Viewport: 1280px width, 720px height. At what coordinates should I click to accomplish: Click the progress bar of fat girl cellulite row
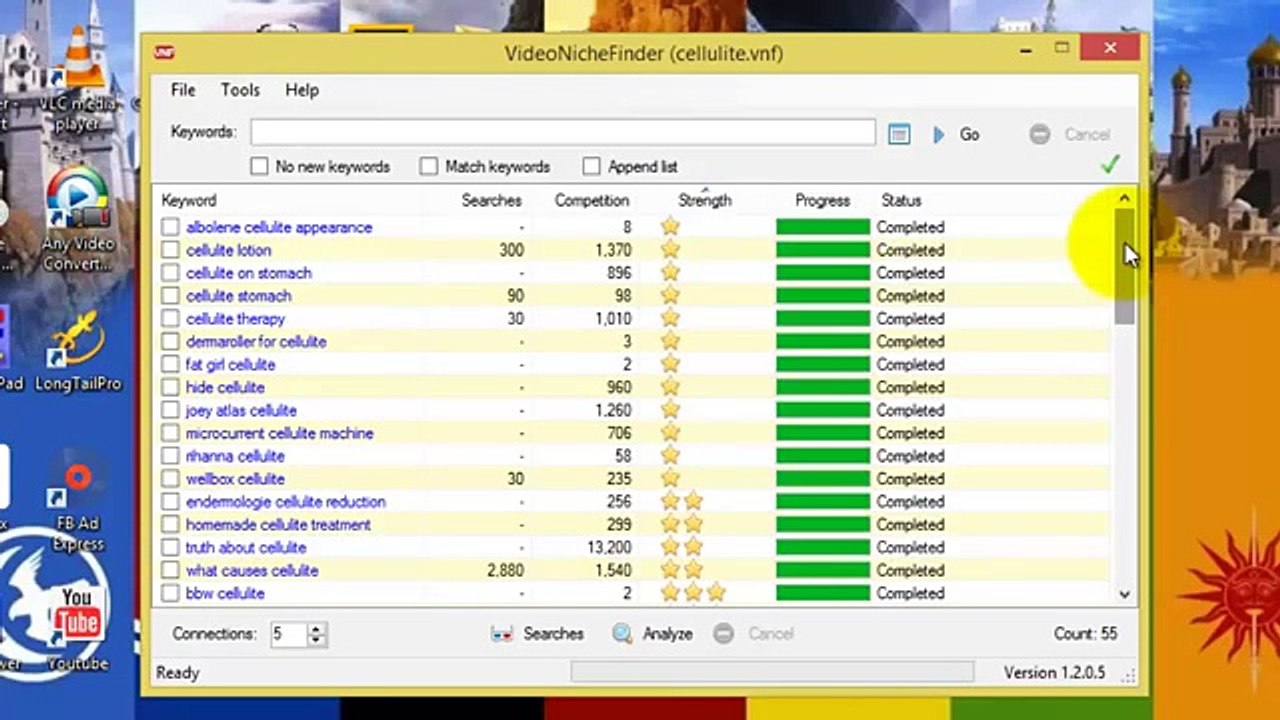823,364
